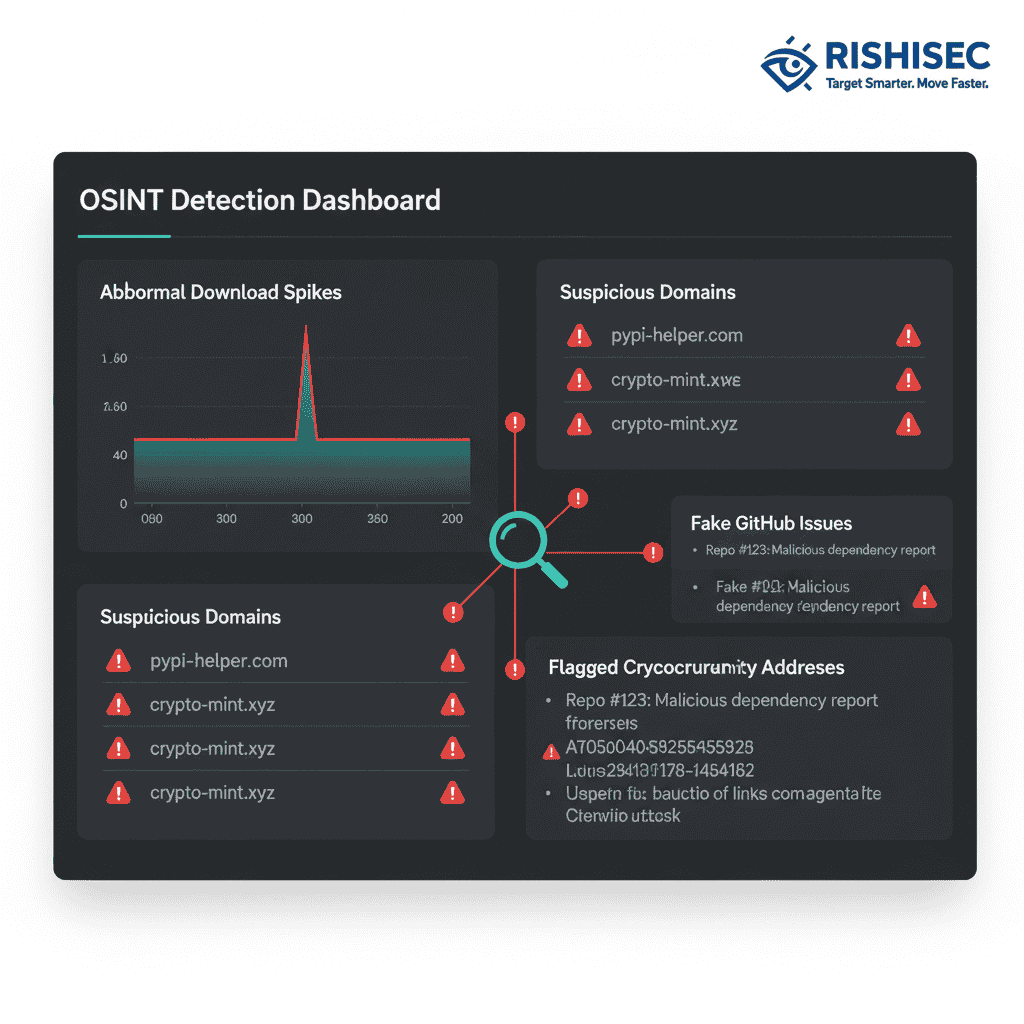Select the Abbormal Download Spikes panel heading
The height and width of the screenshot is (1024, 1024).
pyautogui.click(x=221, y=293)
